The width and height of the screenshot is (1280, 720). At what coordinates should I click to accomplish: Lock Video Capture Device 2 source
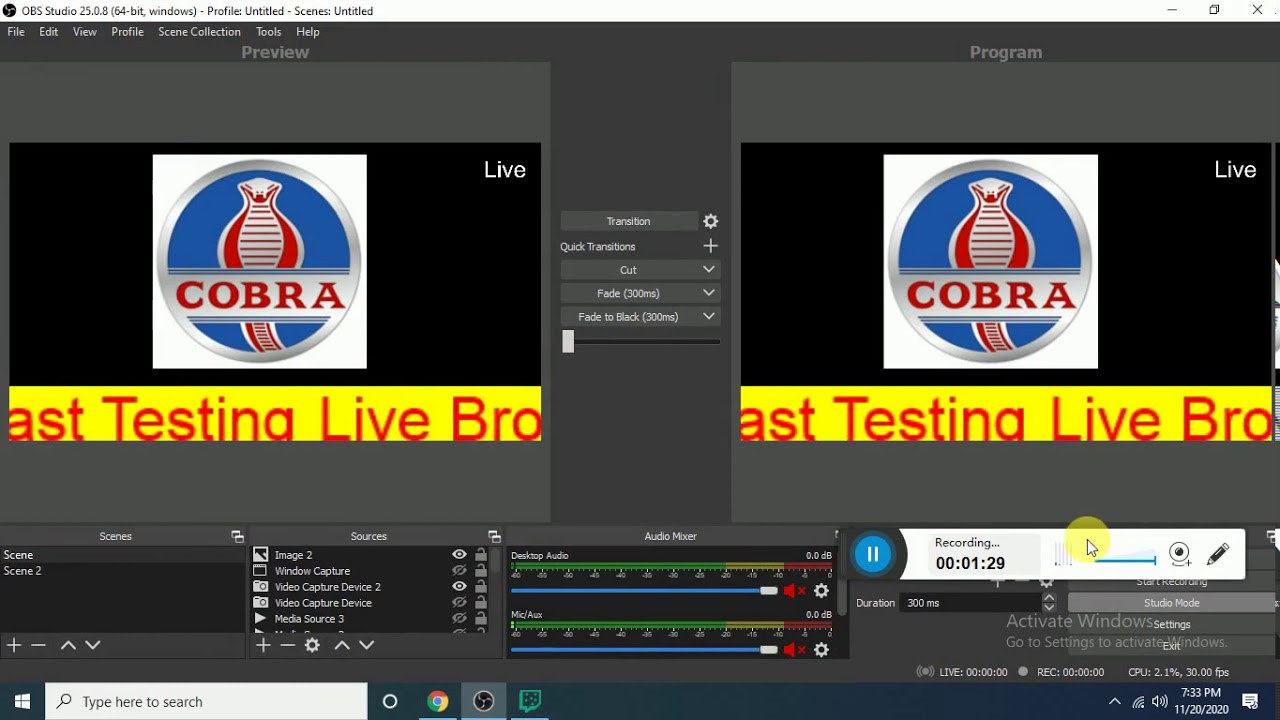point(481,587)
